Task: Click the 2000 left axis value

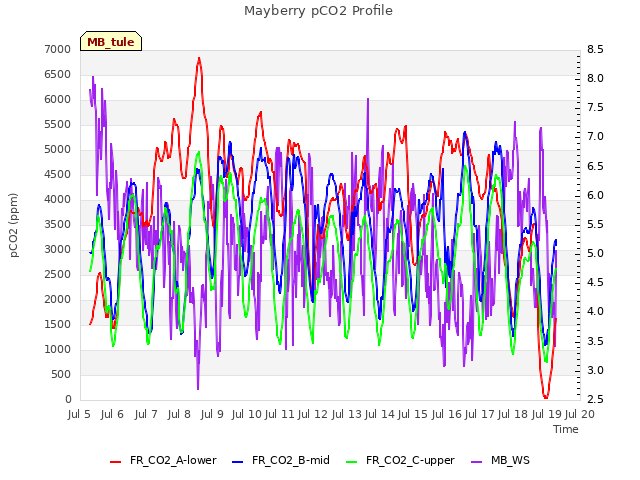Action: click(x=58, y=299)
